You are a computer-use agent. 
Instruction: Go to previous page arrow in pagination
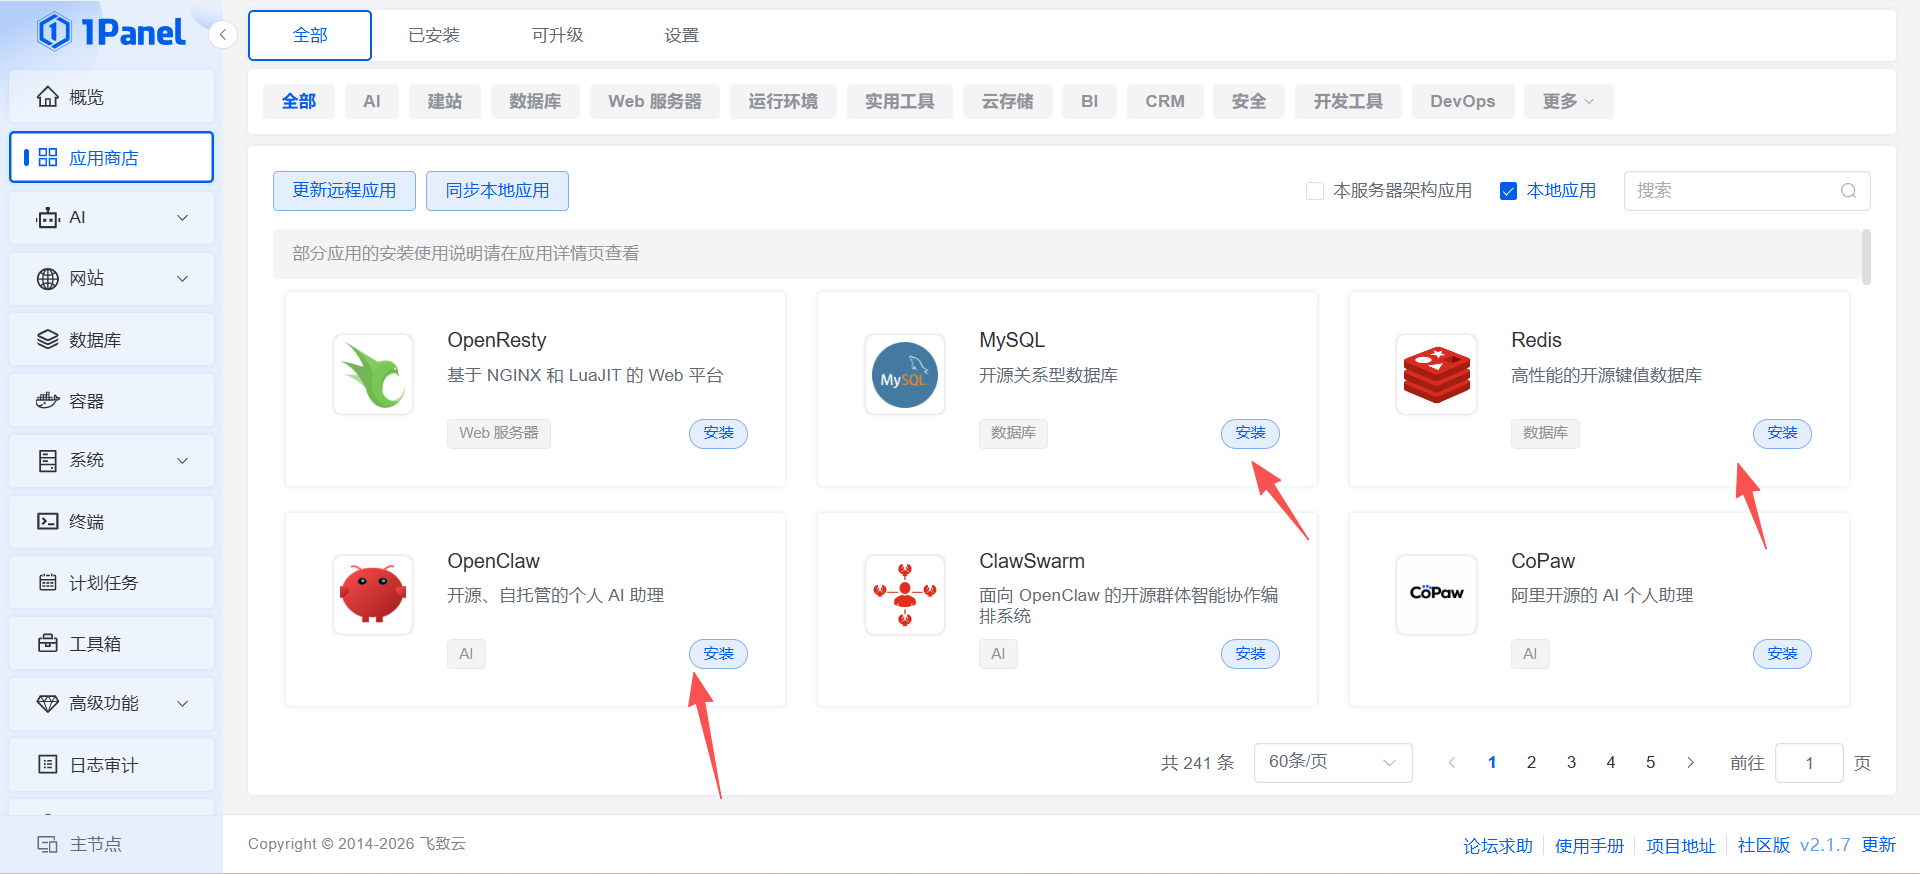coord(1452,763)
